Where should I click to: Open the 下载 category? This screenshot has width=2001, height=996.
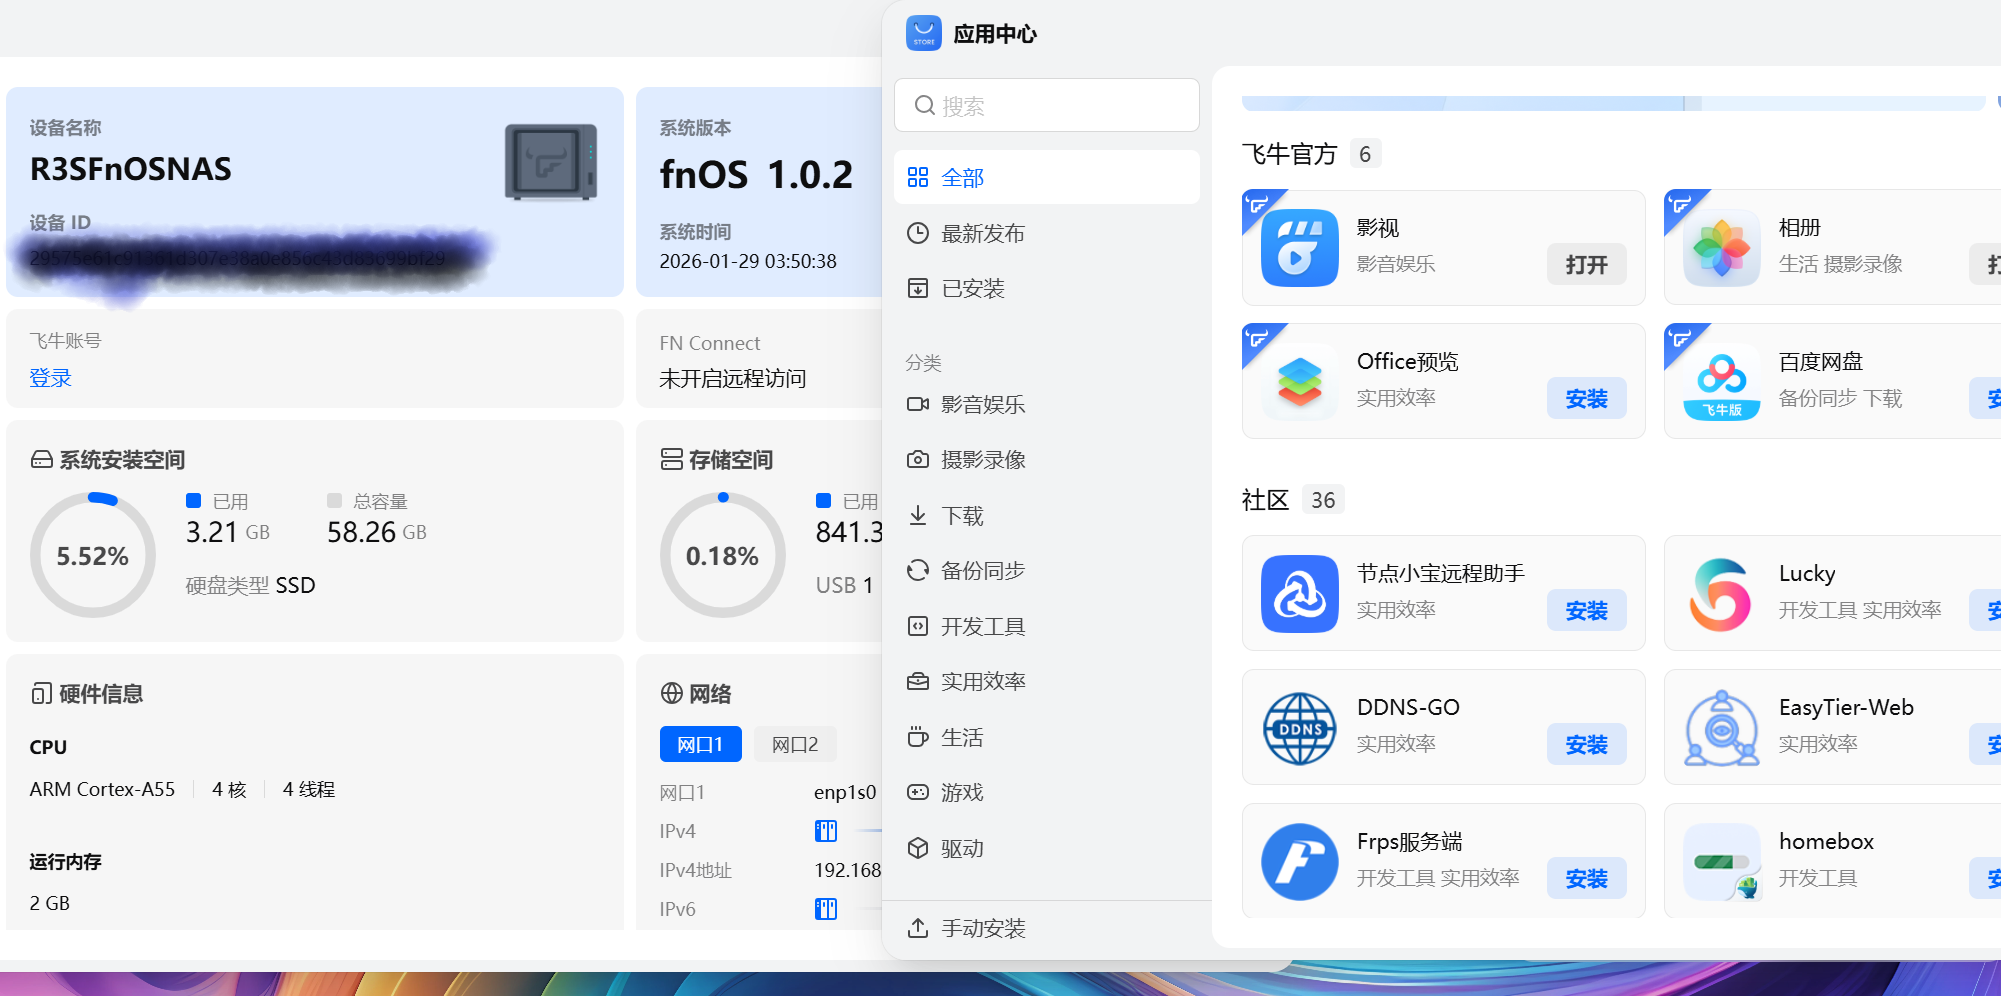[x=962, y=515]
